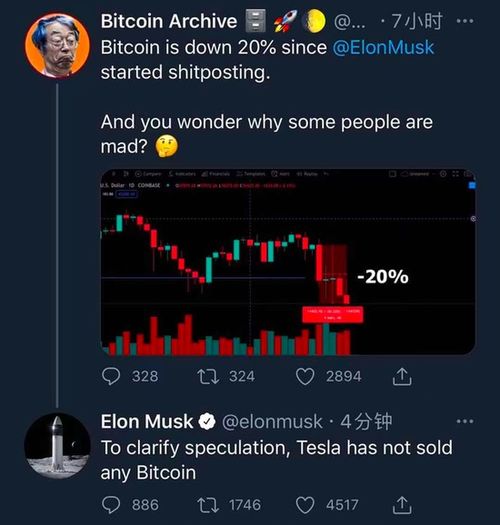Open Bitcoin Archive profile picture

pos(58,45)
